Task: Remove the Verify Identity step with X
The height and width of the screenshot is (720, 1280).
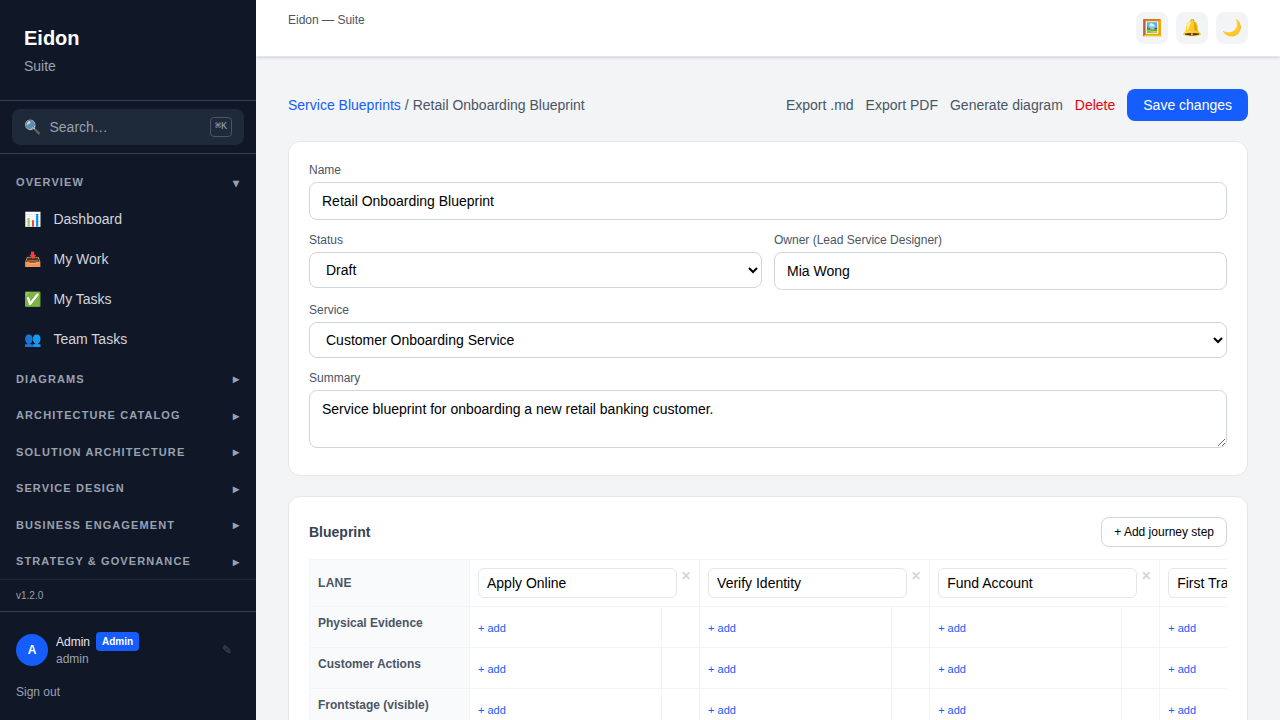Action: 916,575
